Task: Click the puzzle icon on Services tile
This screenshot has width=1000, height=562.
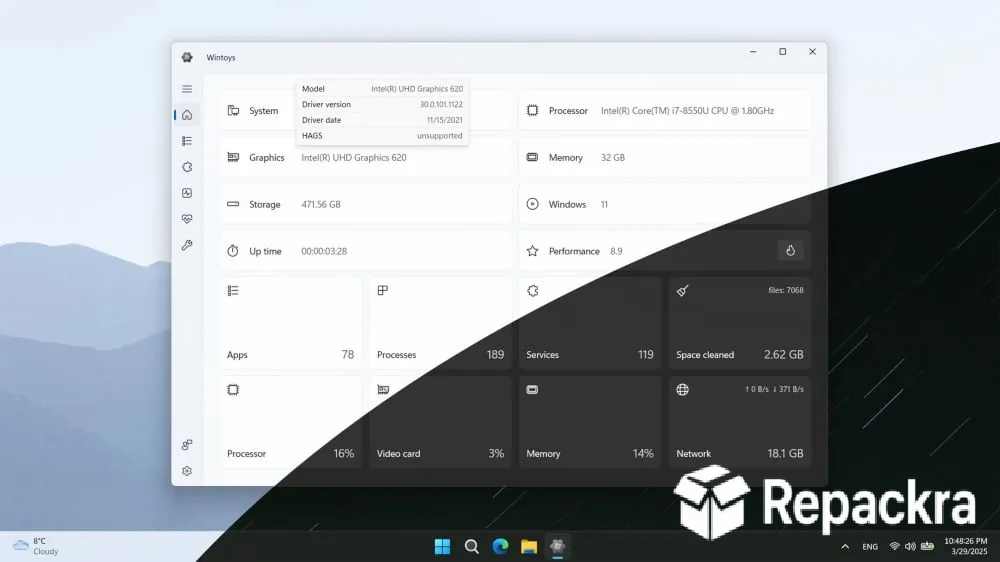Action: pos(533,291)
